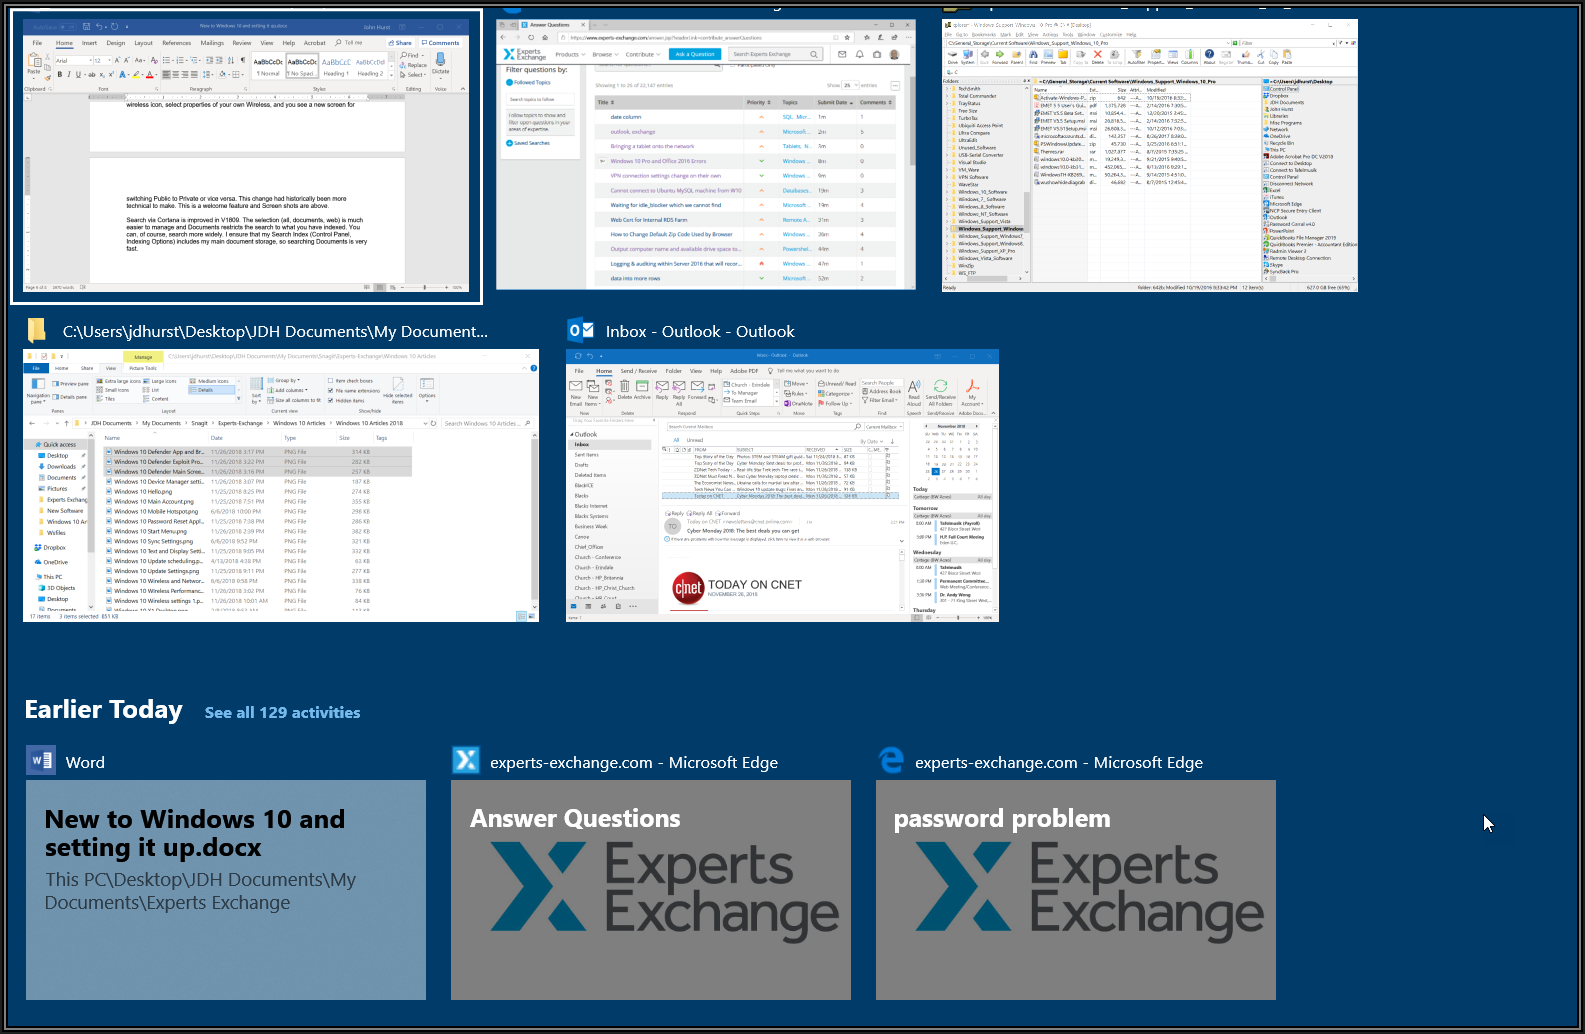Open the Group by dropdown in File Explorer
Viewport: 1585px width, 1034px height.
click(284, 381)
